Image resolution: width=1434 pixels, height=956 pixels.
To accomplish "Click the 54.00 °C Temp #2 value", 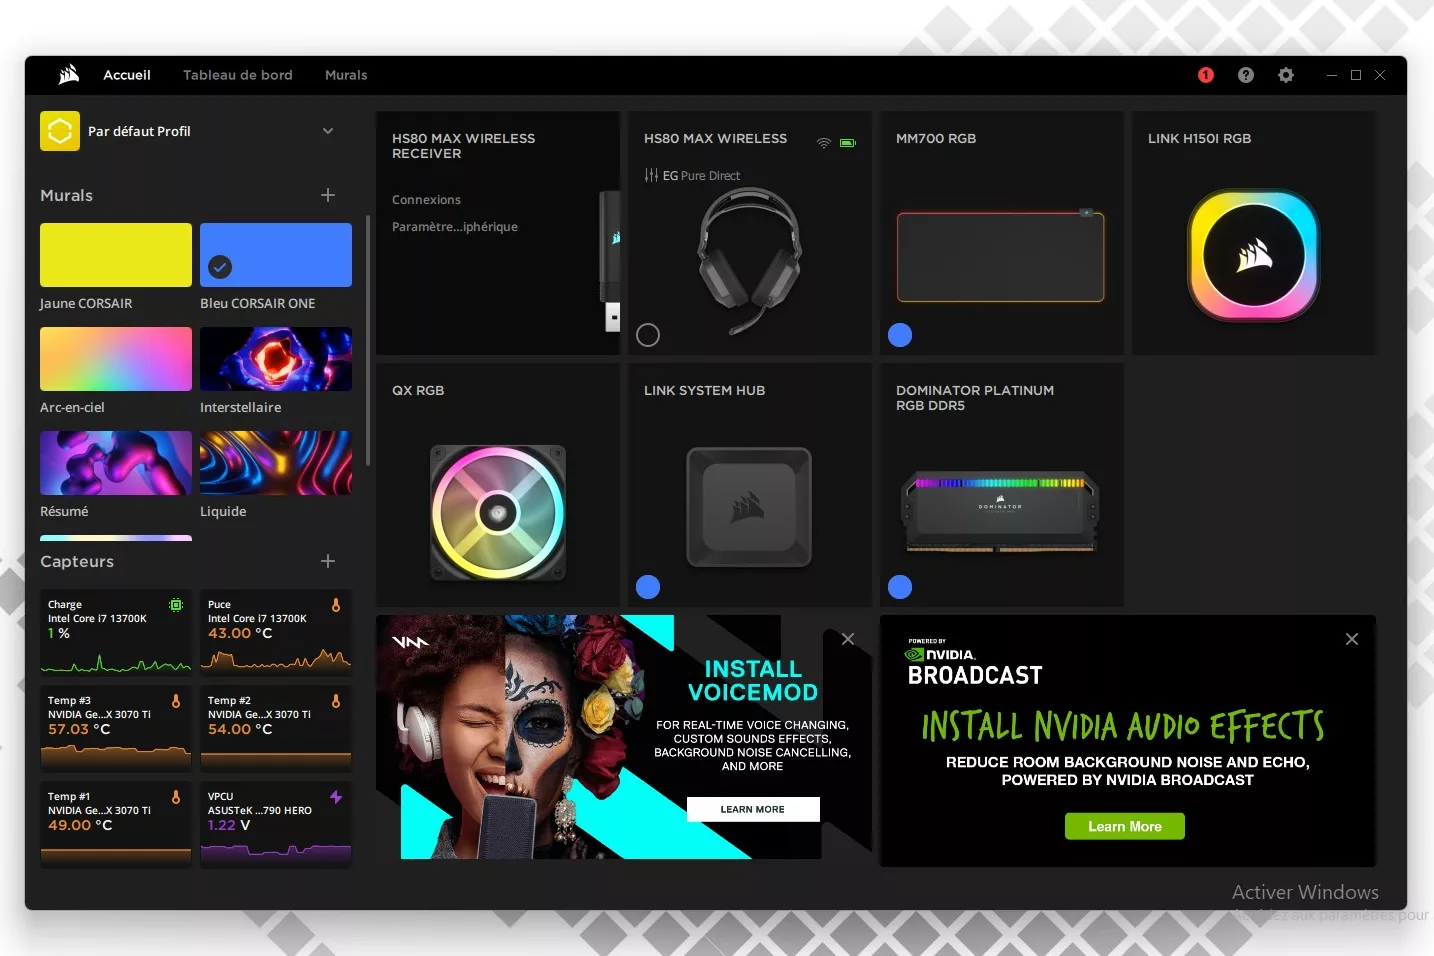I will 240,730.
